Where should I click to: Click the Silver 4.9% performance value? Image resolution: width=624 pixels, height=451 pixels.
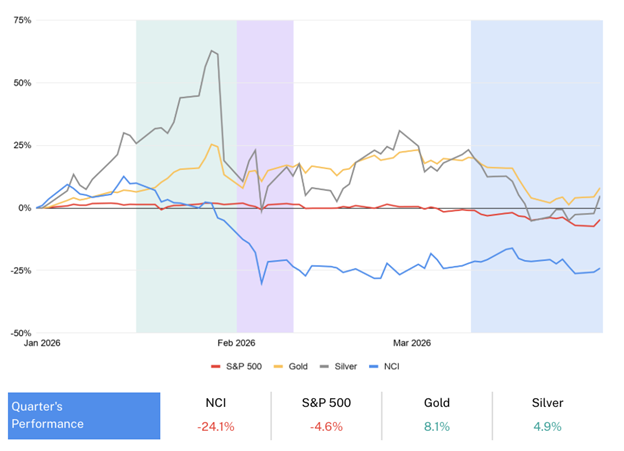point(546,427)
